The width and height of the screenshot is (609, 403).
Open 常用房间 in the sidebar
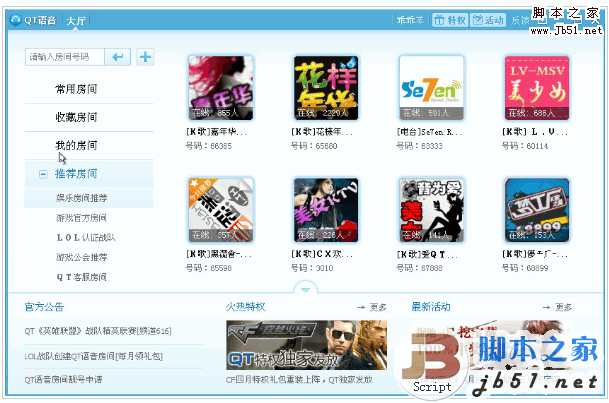click(x=76, y=89)
